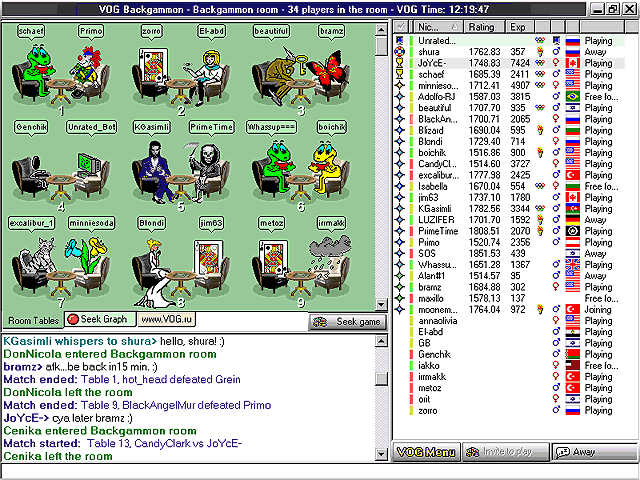Click the male gender symbol beside shura

tap(556, 51)
